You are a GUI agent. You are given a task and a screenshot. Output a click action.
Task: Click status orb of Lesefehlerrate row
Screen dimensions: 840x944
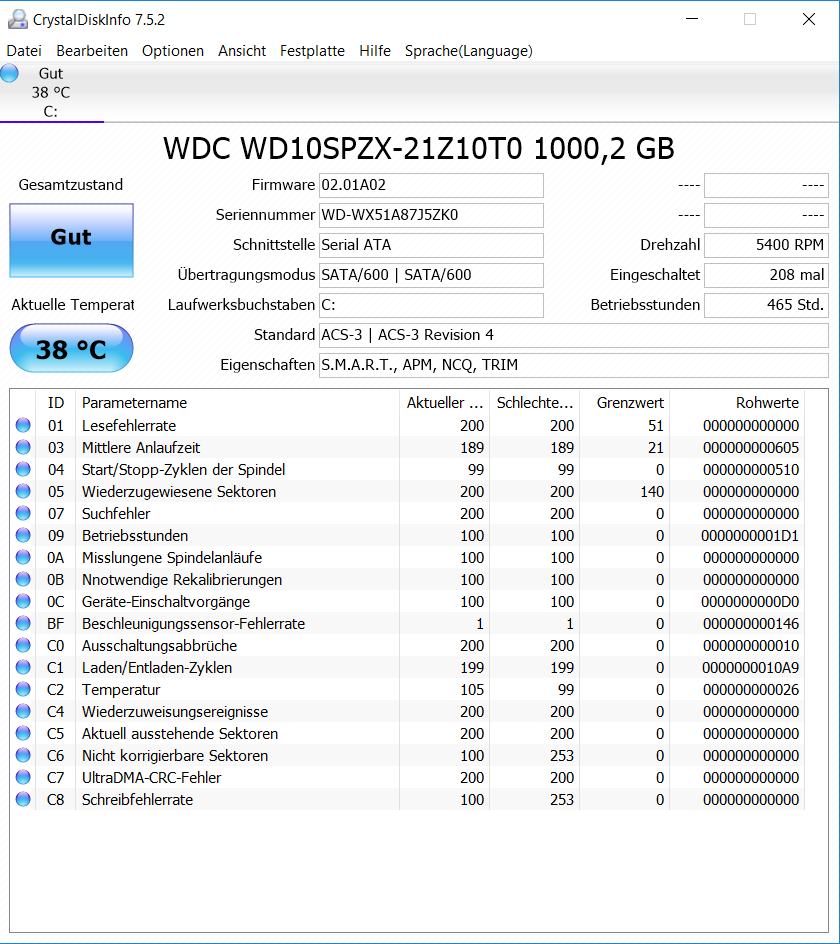tap(23, 425)
